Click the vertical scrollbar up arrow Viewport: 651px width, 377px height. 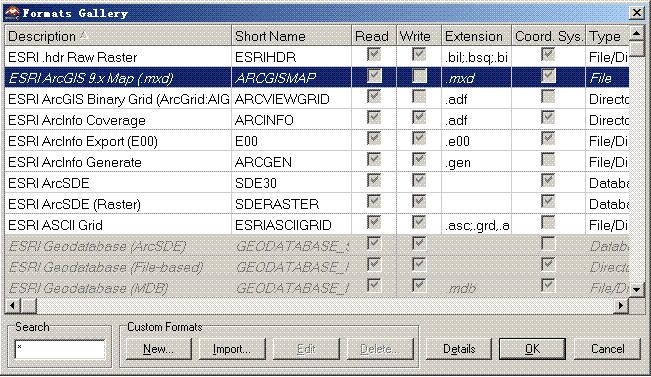[637, 32]
